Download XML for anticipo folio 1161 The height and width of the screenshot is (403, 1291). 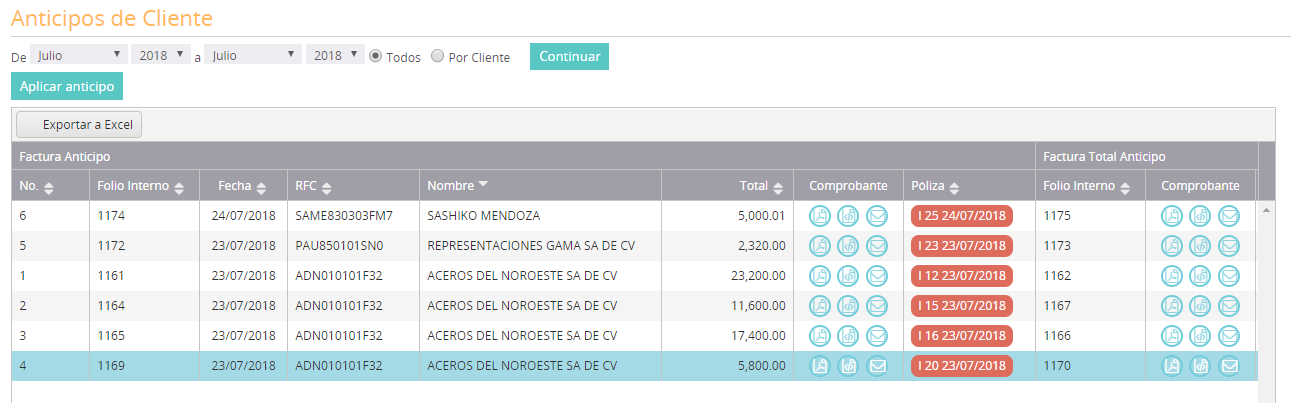point(848,275)
